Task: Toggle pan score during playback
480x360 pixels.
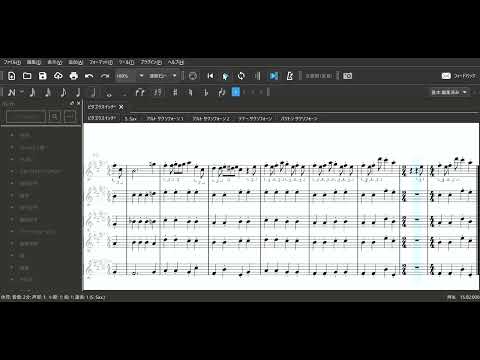Action: [x=274, y=76]
